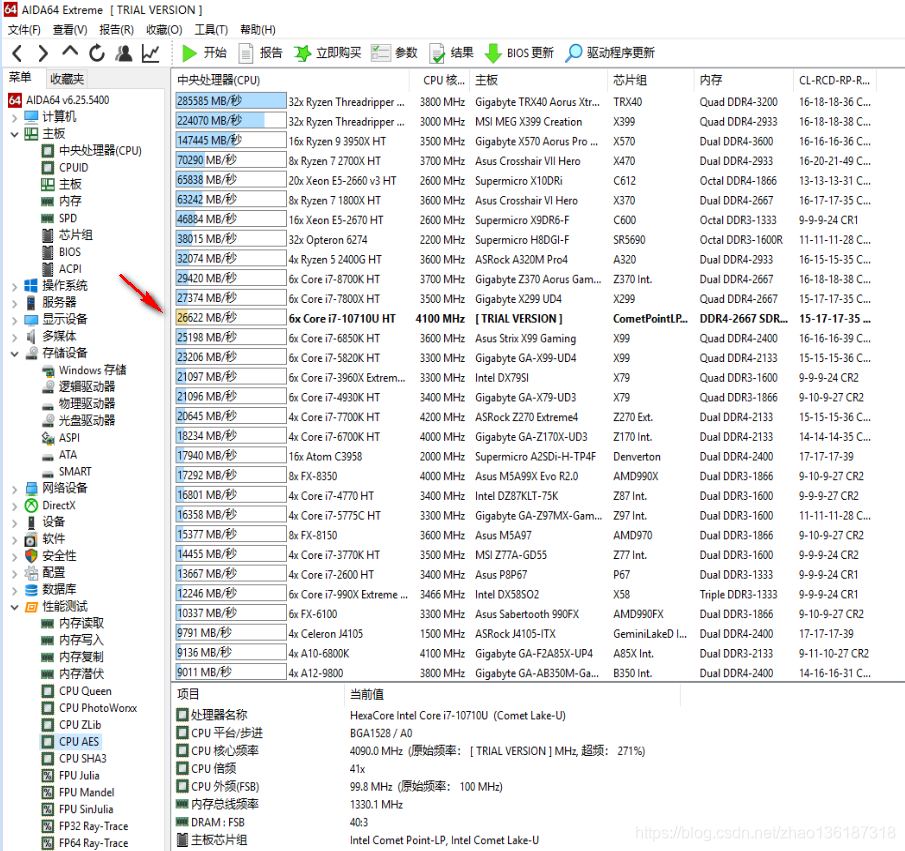Viewport: 905px width, 851px height.
Task: Click 主板 column header
Action: 538,80
